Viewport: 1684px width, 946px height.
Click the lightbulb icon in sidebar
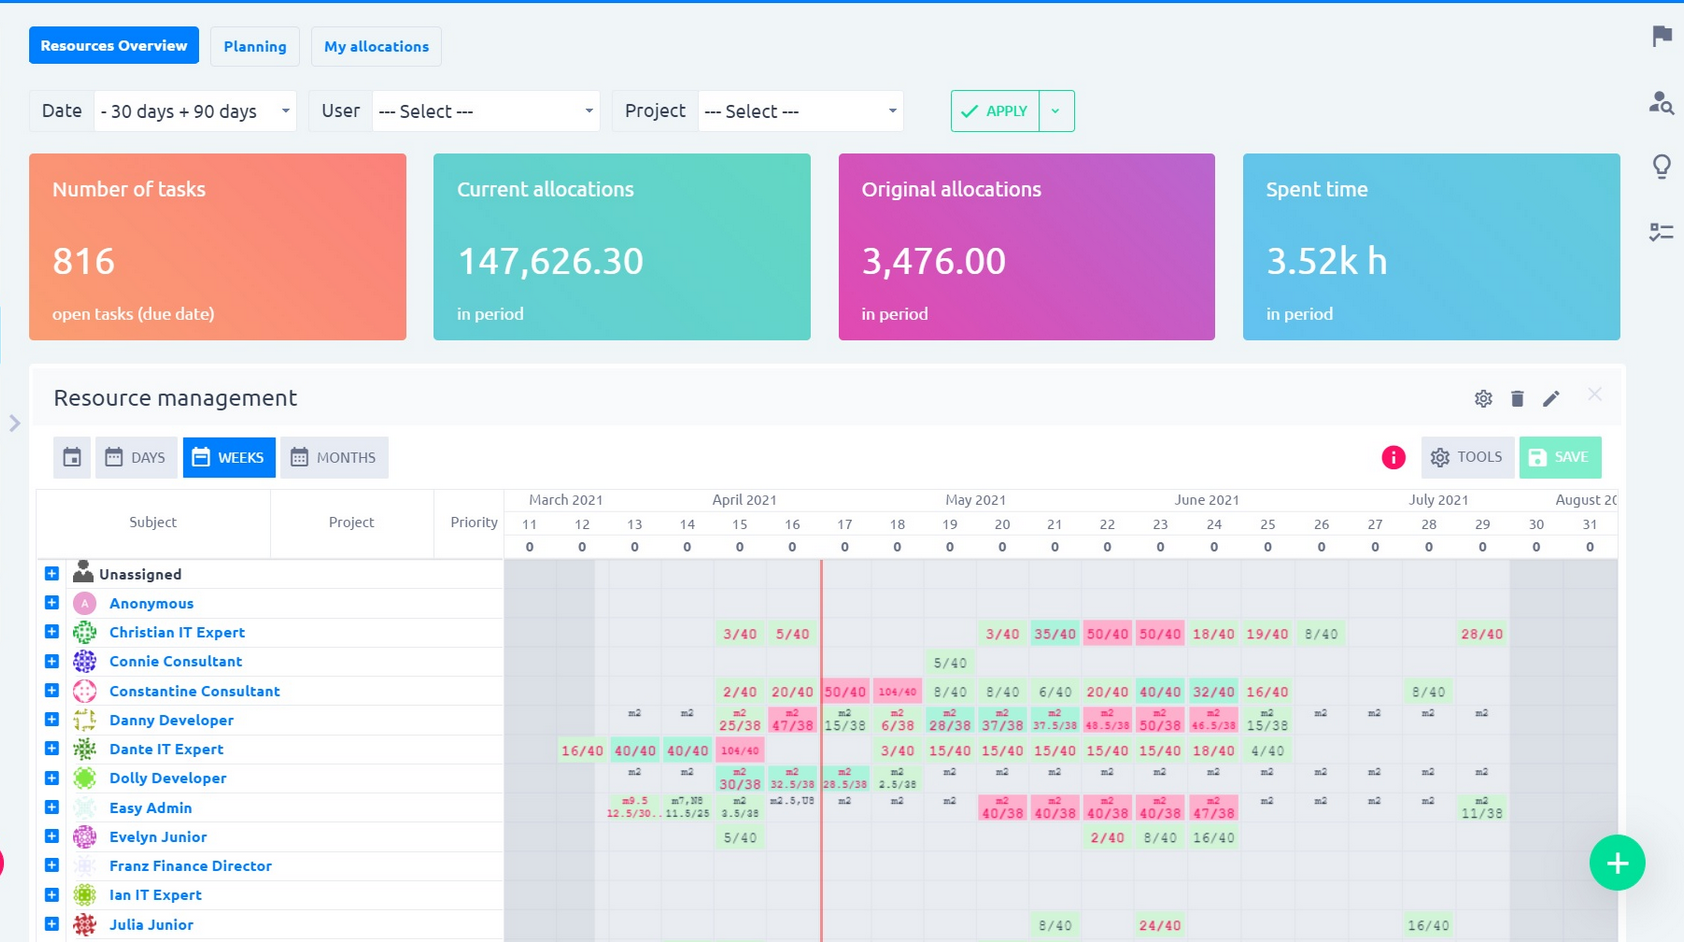tap(1661, 166)
